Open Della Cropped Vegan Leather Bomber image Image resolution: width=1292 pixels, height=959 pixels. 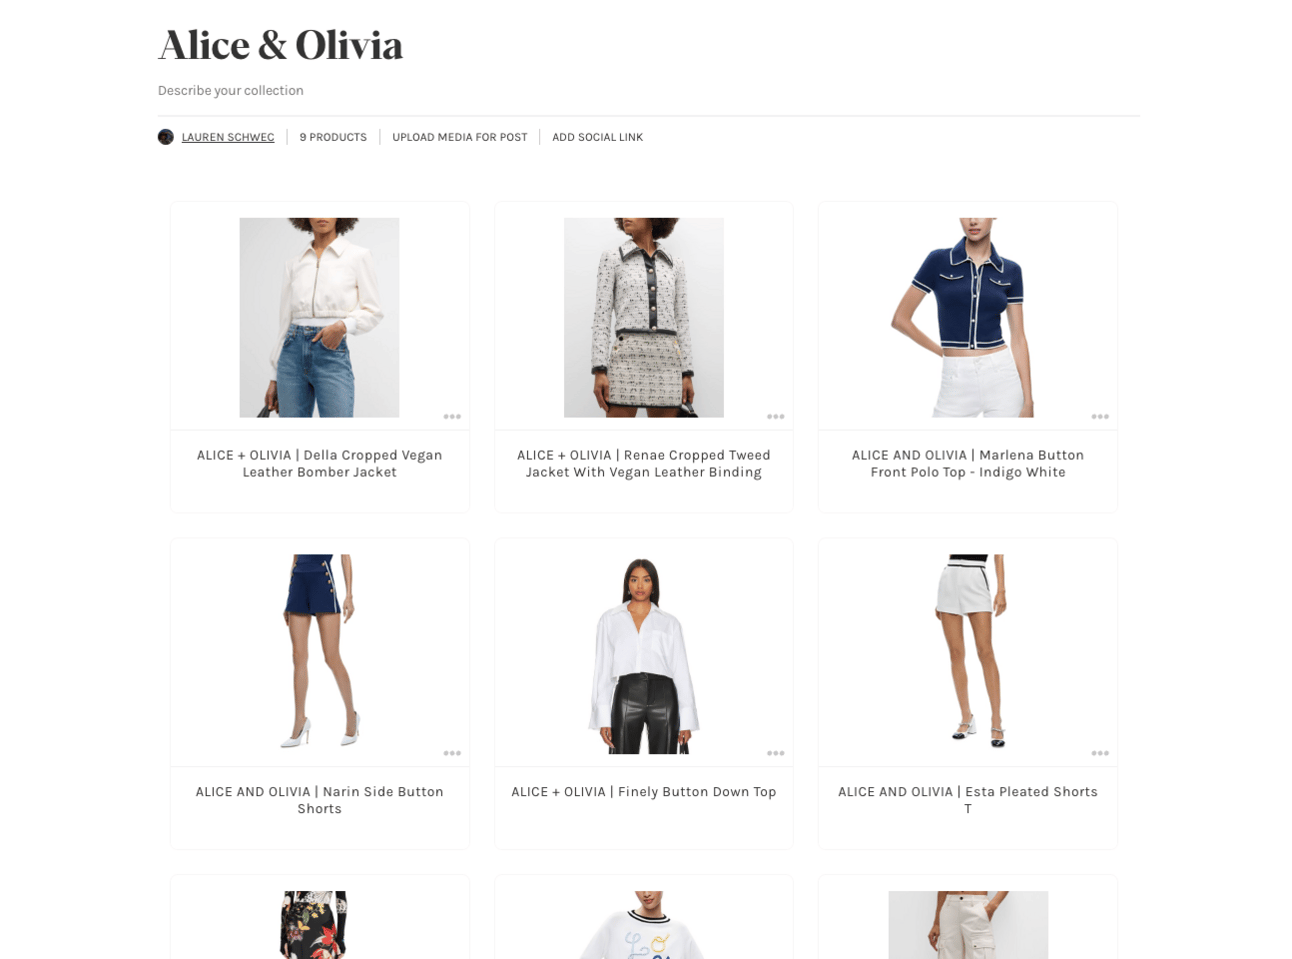319,318
